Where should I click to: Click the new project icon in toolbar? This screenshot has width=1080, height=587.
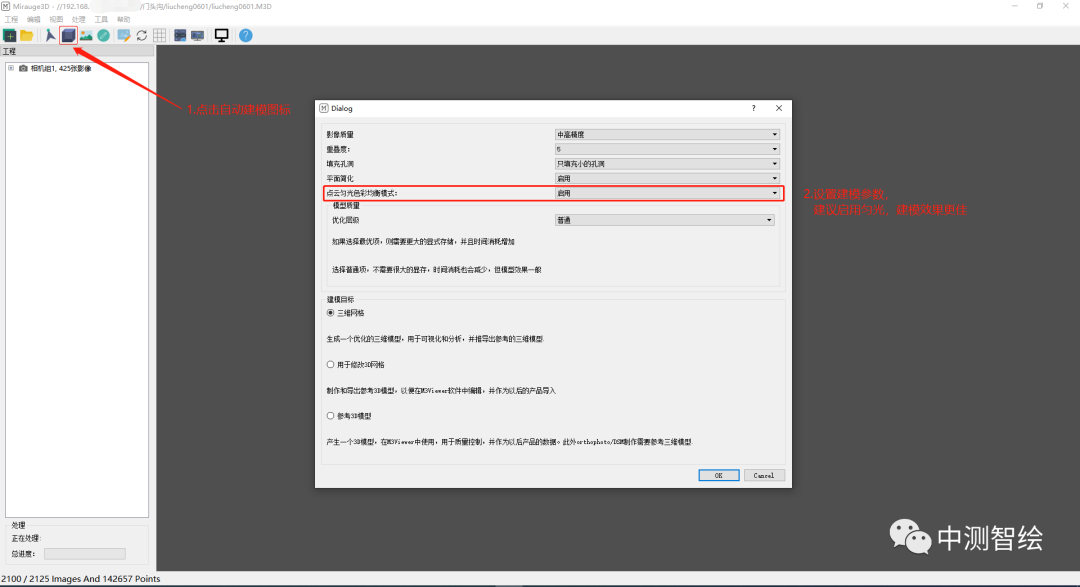tap(10, 35)
